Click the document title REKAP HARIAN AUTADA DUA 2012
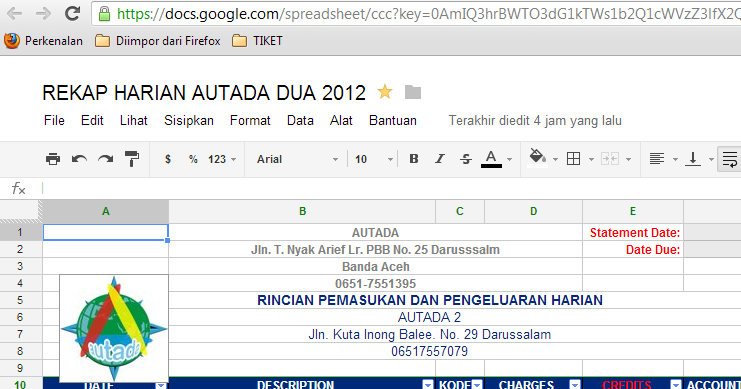The image size is (741, 389). click(204, 93)
